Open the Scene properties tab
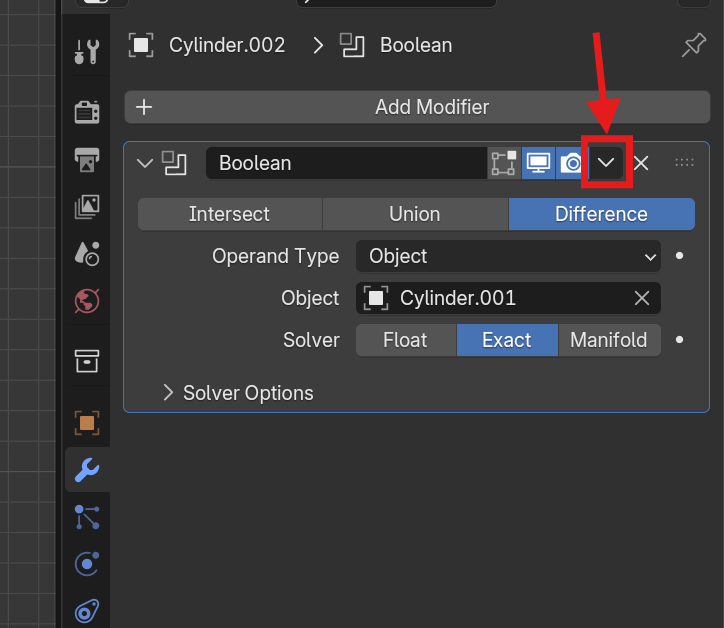 click(87, 254)
